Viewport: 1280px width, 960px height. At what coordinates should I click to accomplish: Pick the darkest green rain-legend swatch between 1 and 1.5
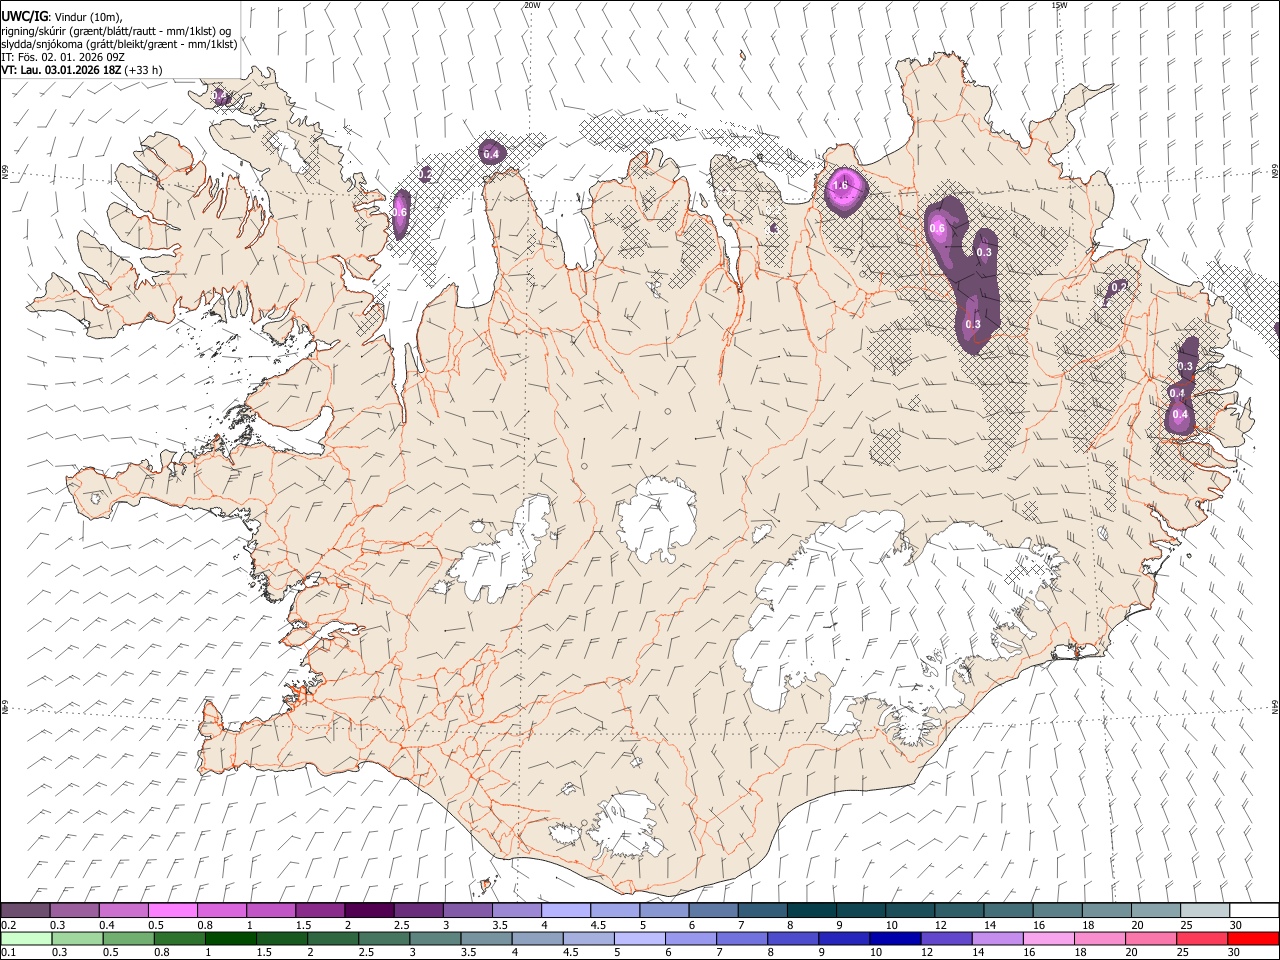231,939
